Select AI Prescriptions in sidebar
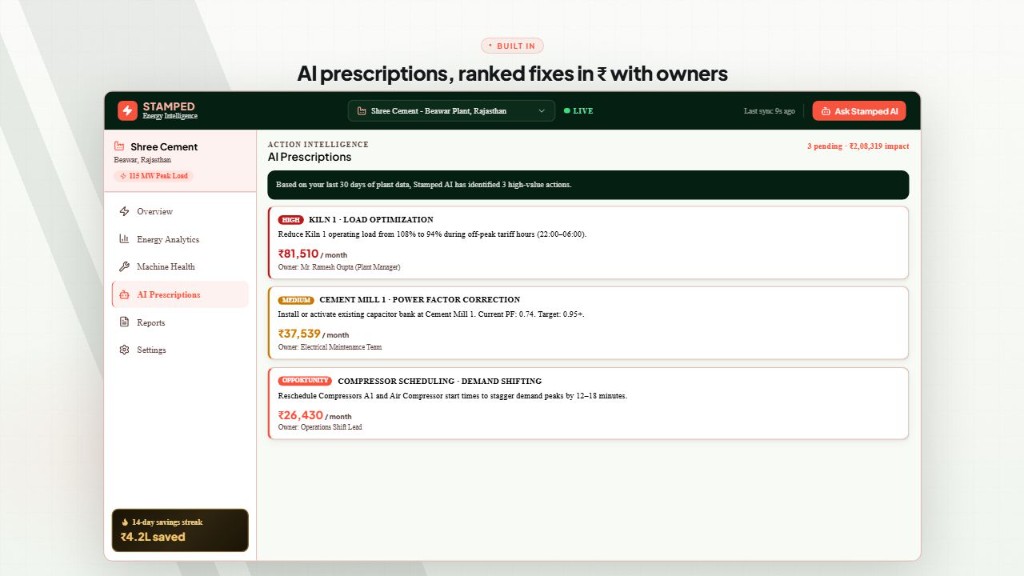 [x=180, y=295]
